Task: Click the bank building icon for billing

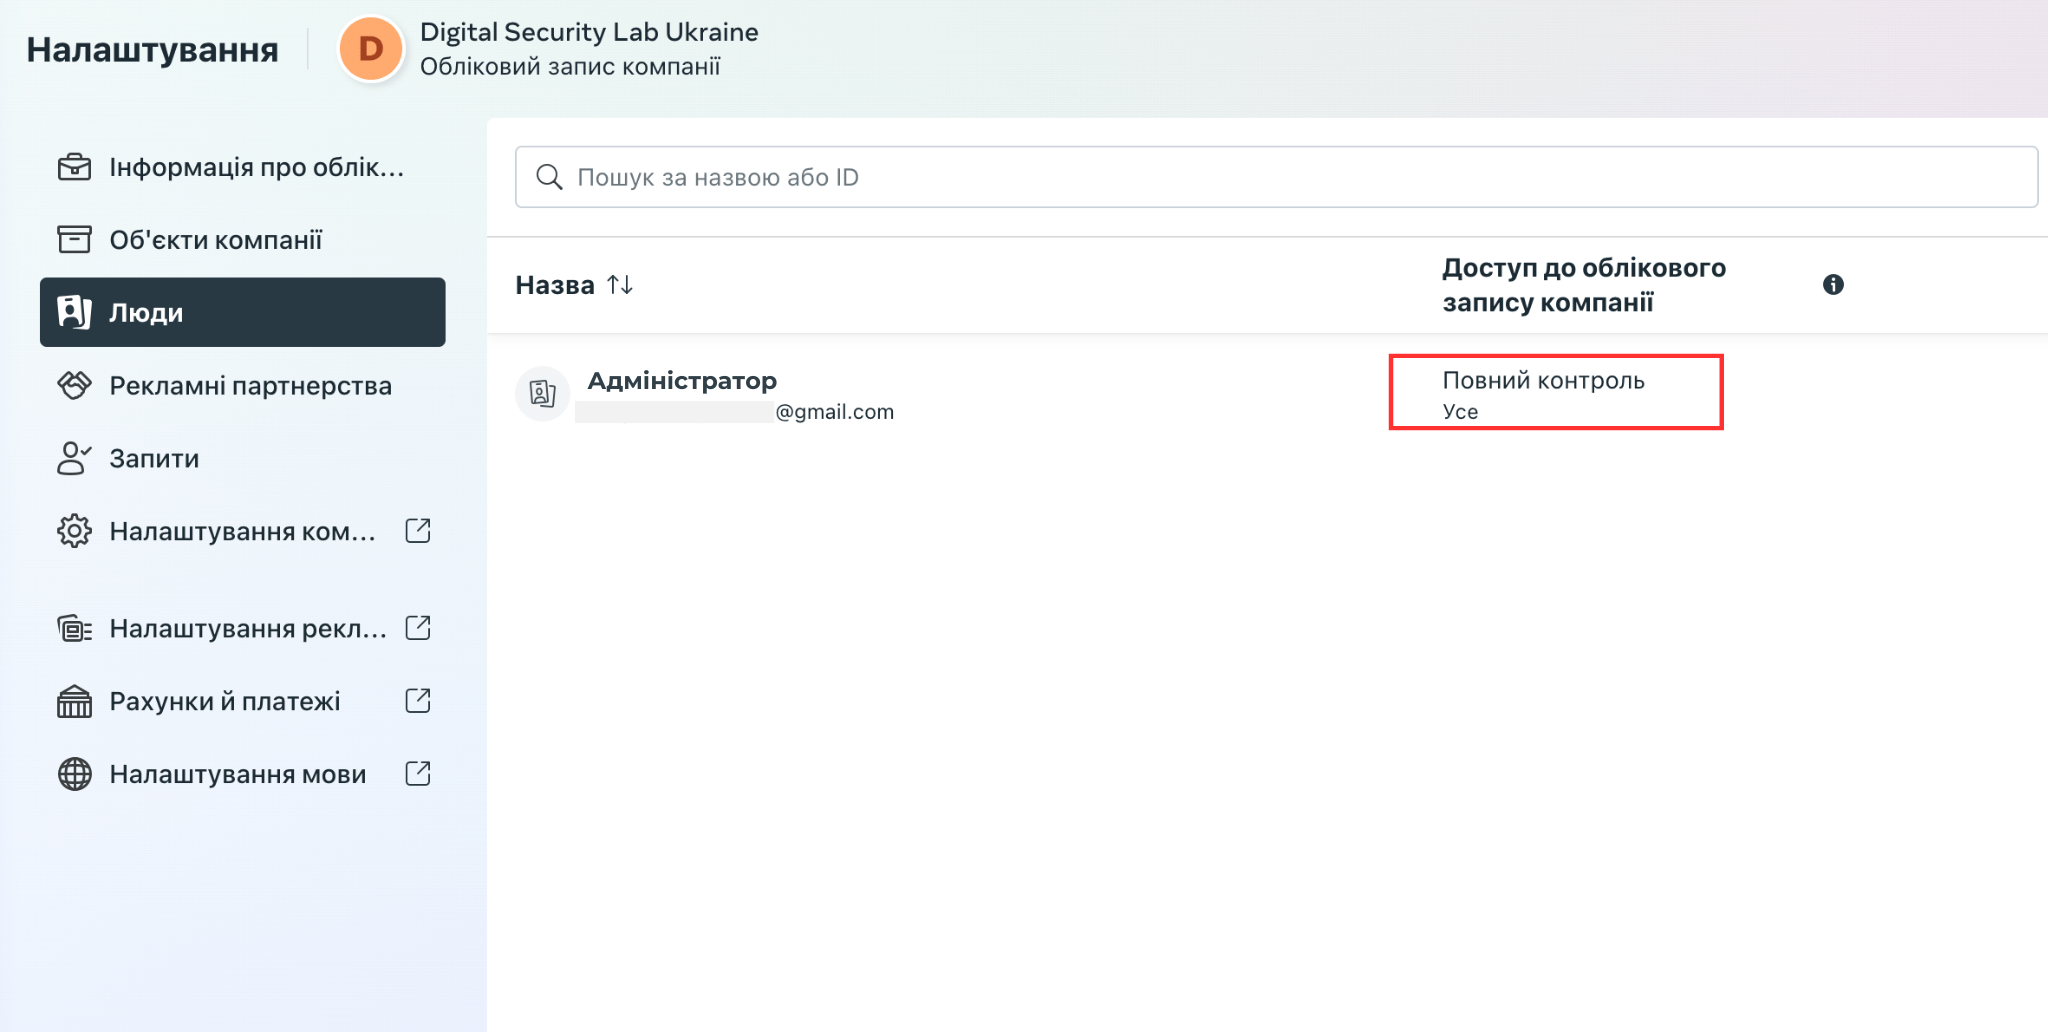Action: pyautogui.click(x=74, y=701)
